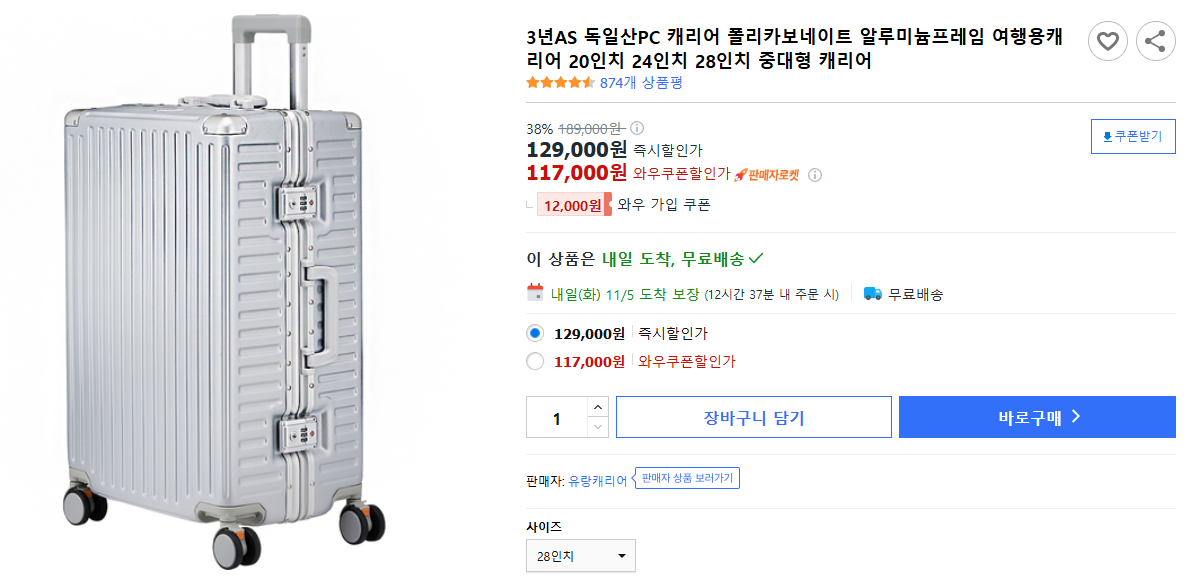Click the heart wishlist icon
The height and width of the screenshot is (587, 1190).
(x=1107, y=41)
